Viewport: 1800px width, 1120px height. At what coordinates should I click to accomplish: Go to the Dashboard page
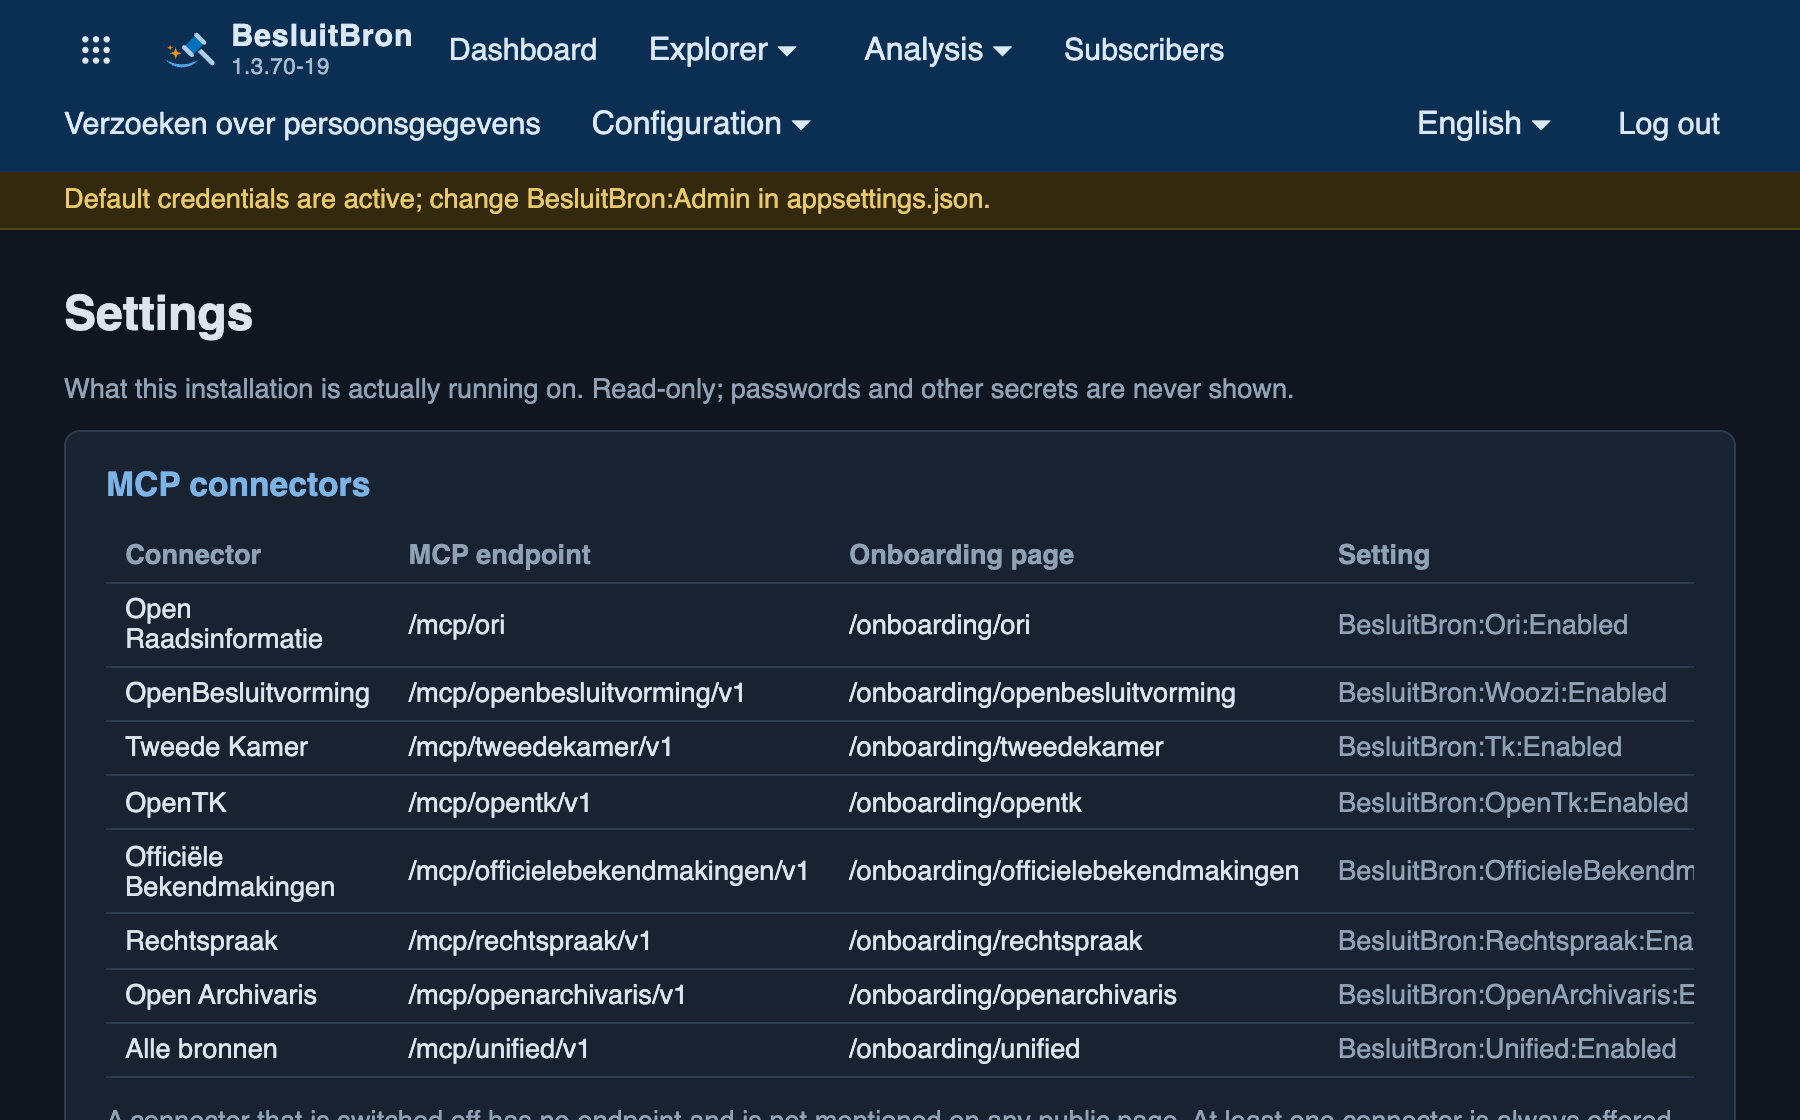523,49
